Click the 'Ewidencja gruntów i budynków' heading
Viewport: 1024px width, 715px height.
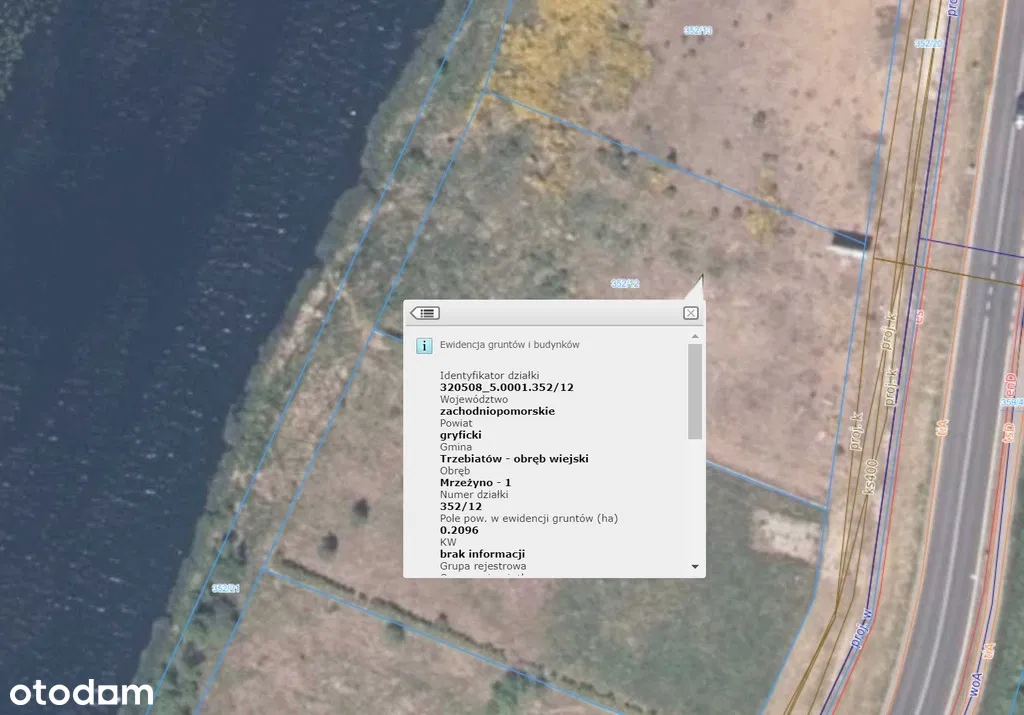509,345
